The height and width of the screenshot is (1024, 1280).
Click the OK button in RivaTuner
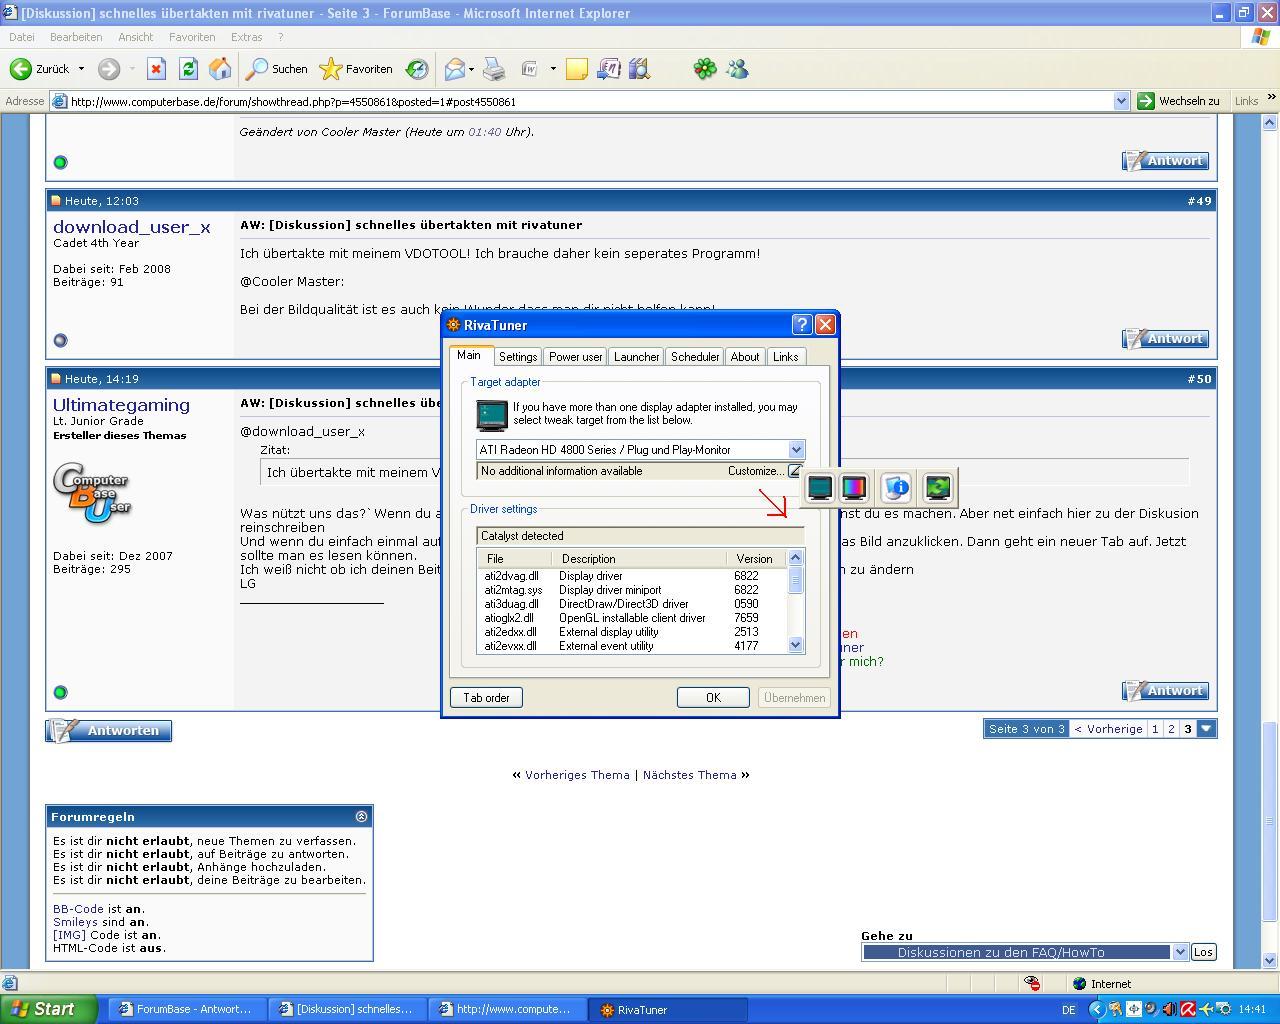click(713, 698)
